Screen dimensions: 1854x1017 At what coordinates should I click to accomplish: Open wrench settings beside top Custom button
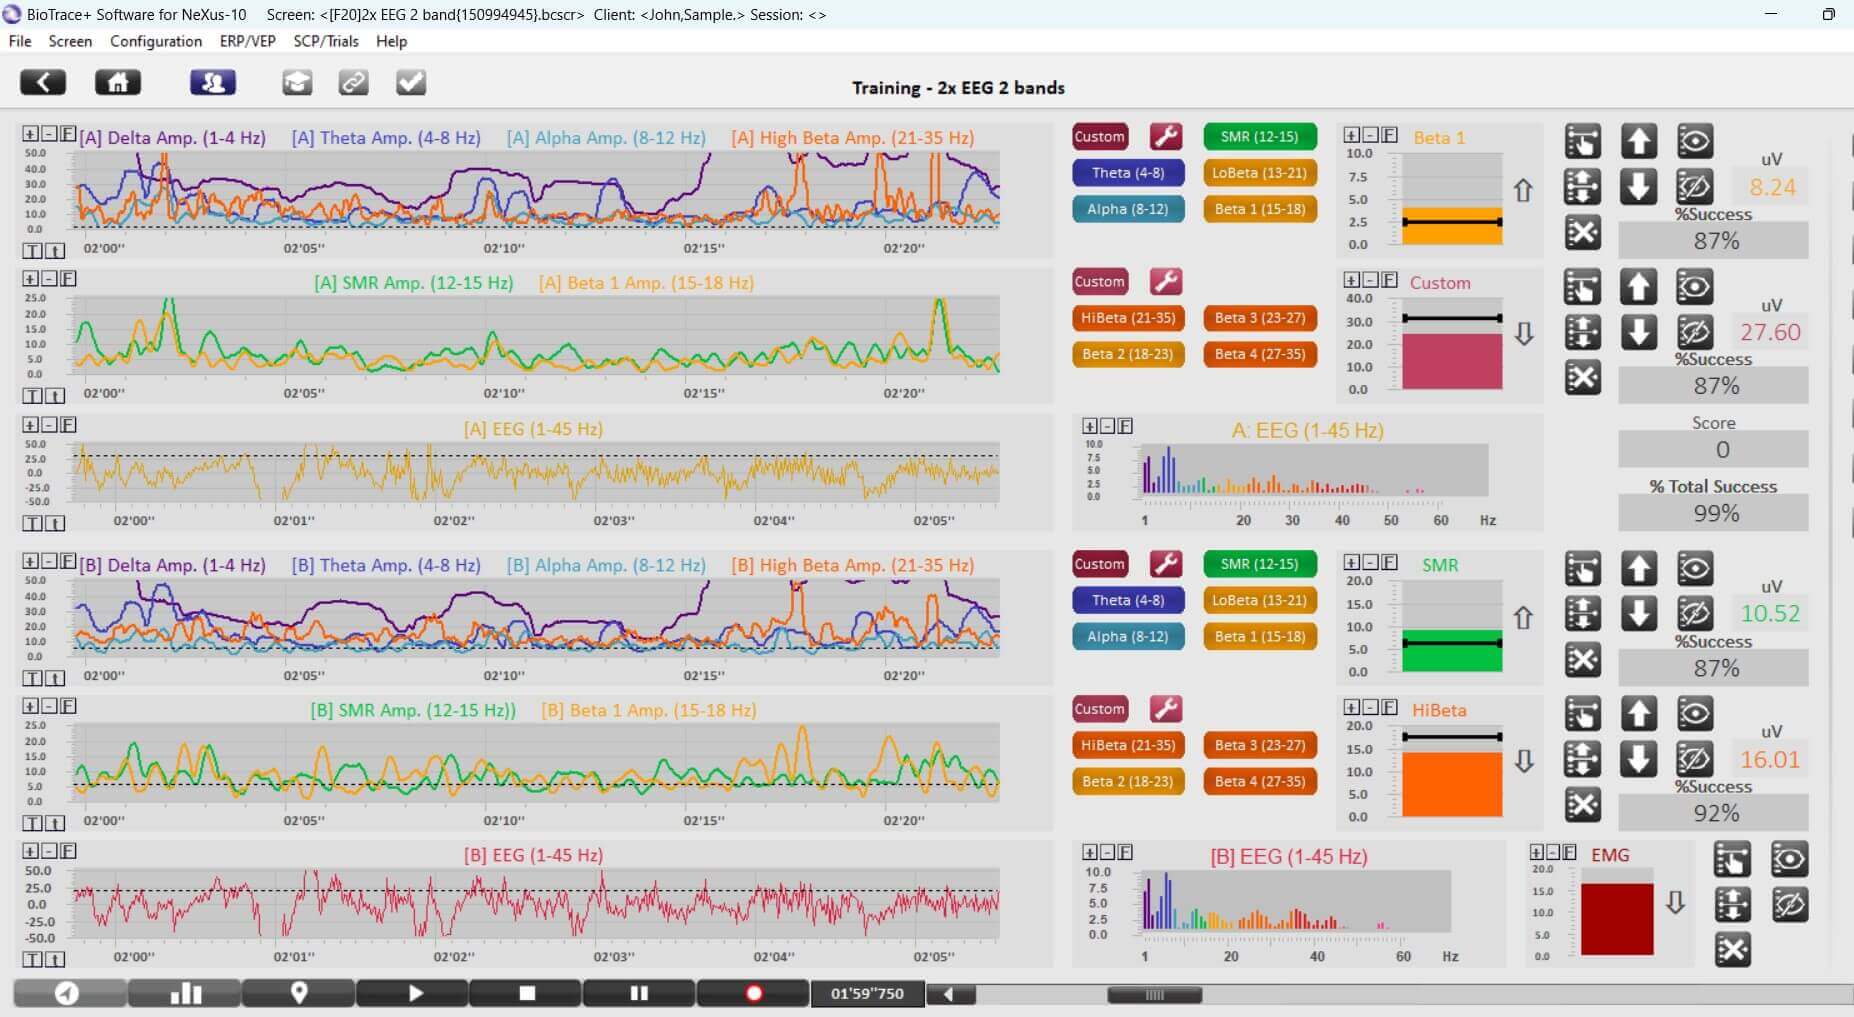[x=1166, y=136]
